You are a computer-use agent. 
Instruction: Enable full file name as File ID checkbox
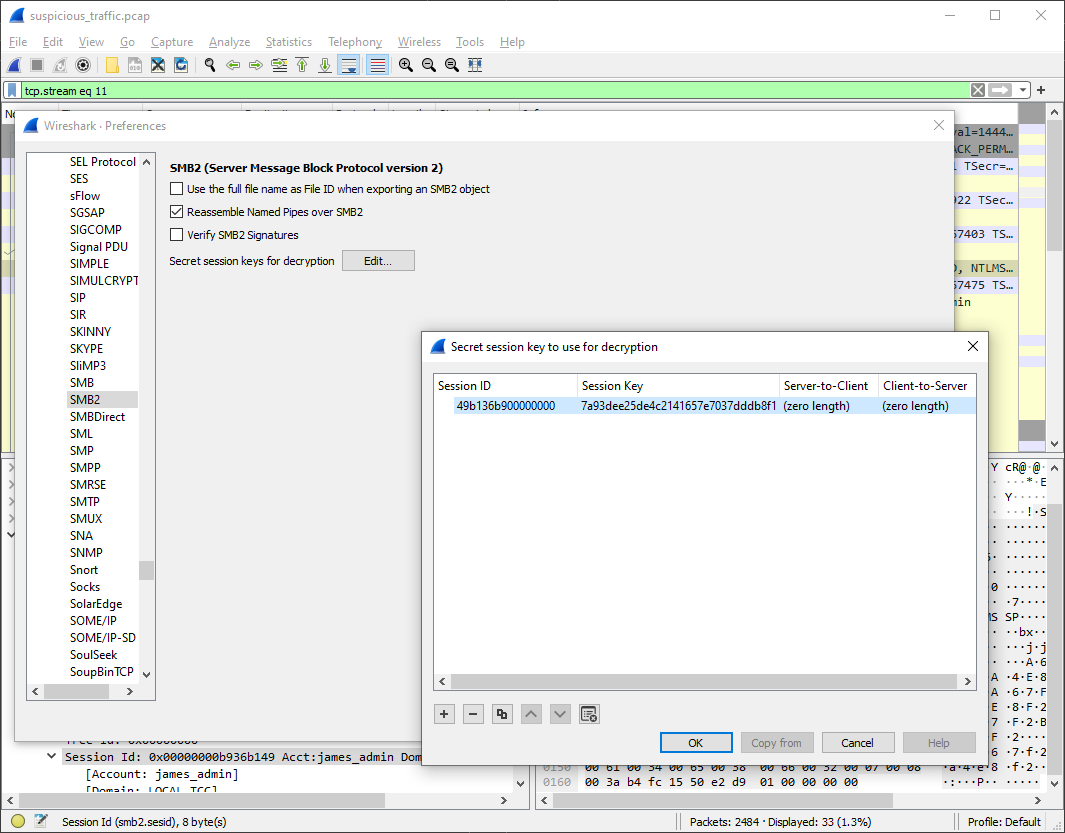(177, 189)
